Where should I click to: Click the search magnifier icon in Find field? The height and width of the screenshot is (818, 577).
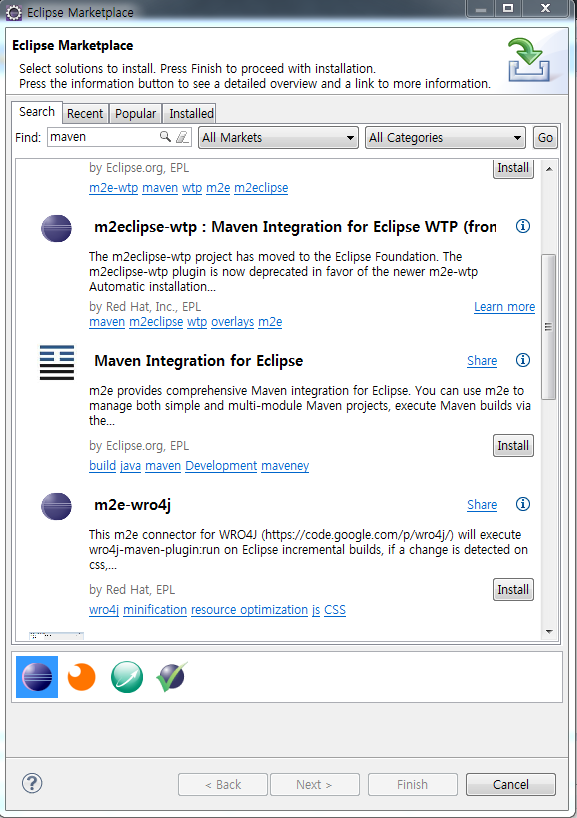165,137
